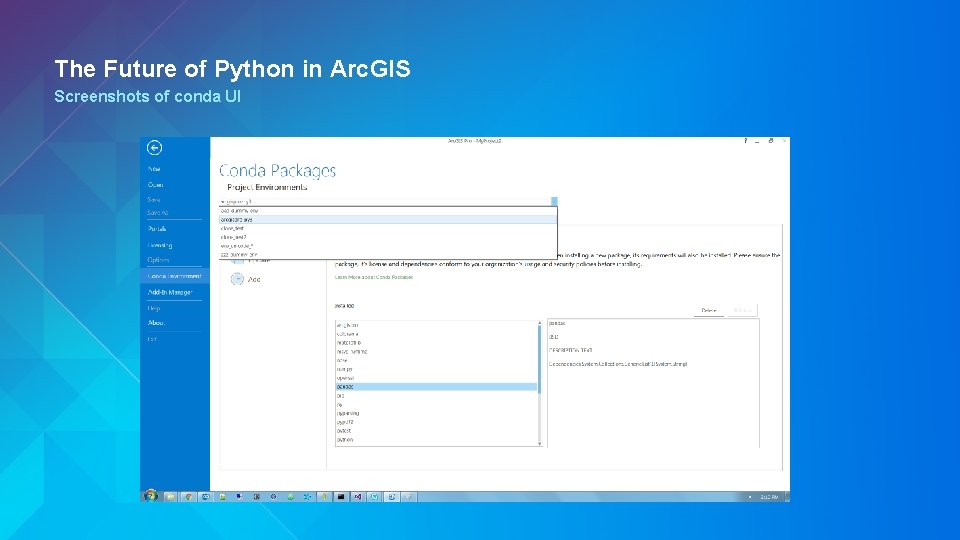Collapse the Project Environments dropdown arrow
The height and width of the screenshot is (540, 960).
pos(554,201)
